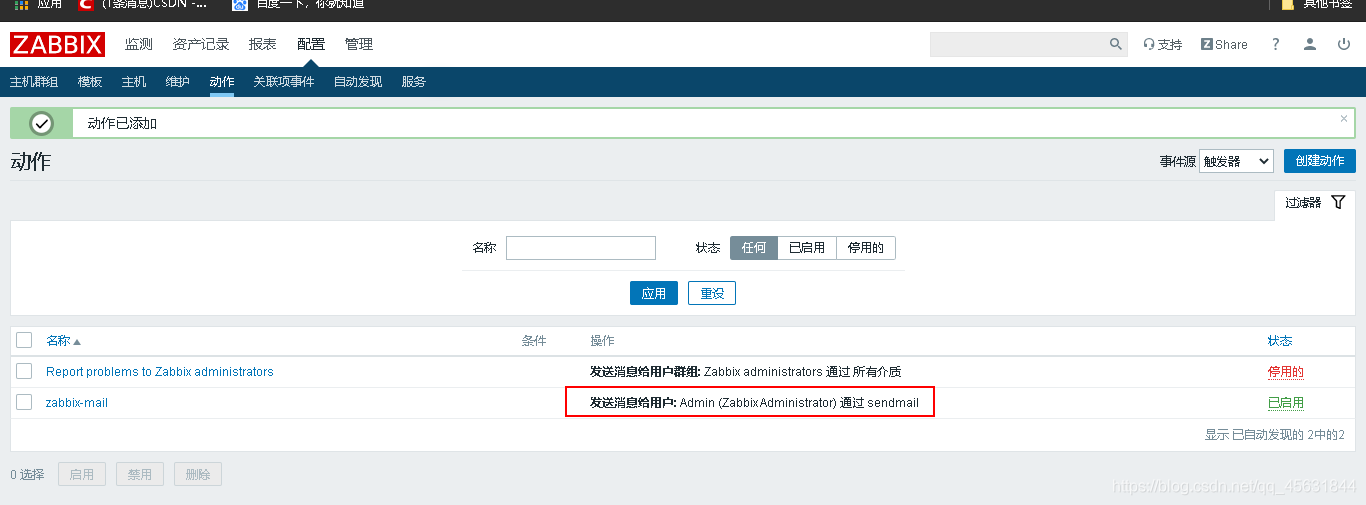Click the bottom 启用 button
The height and width of the screenshot is (505, 1366).
[82, 474]
